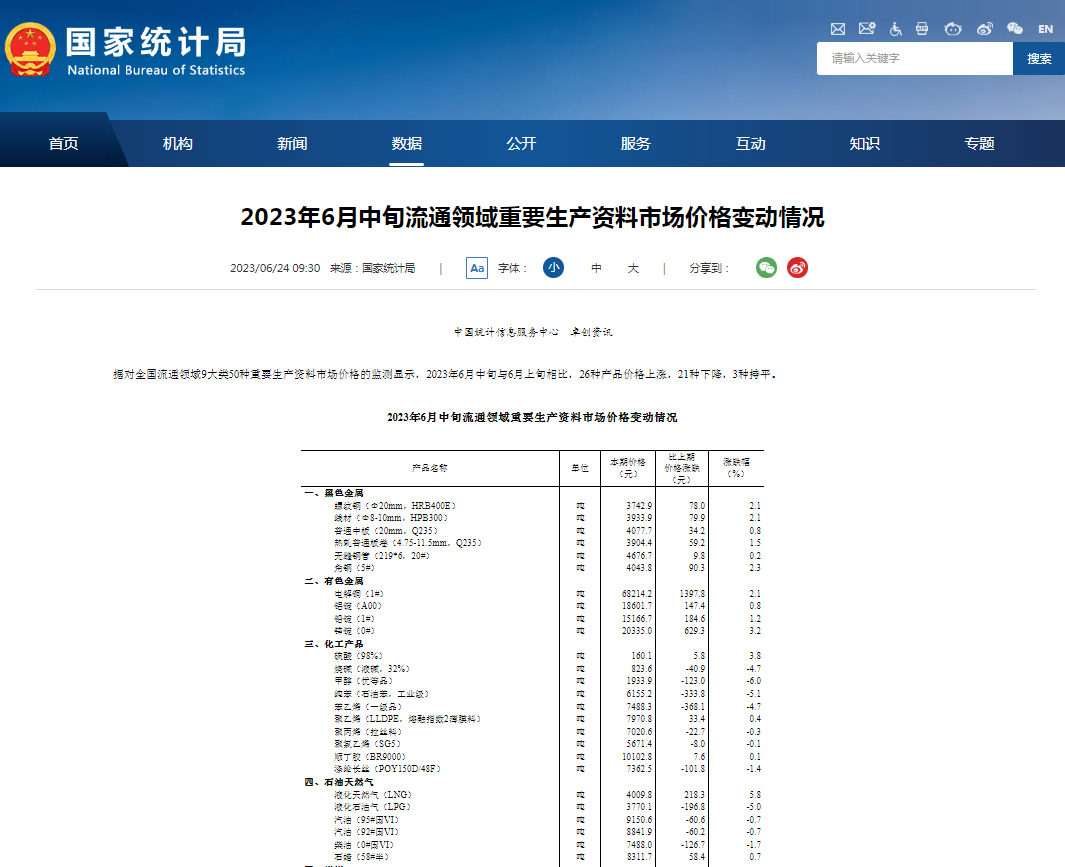Open the mail envelope icon in header
Viewport: 1065px width, 867px height.
point(838,29)
